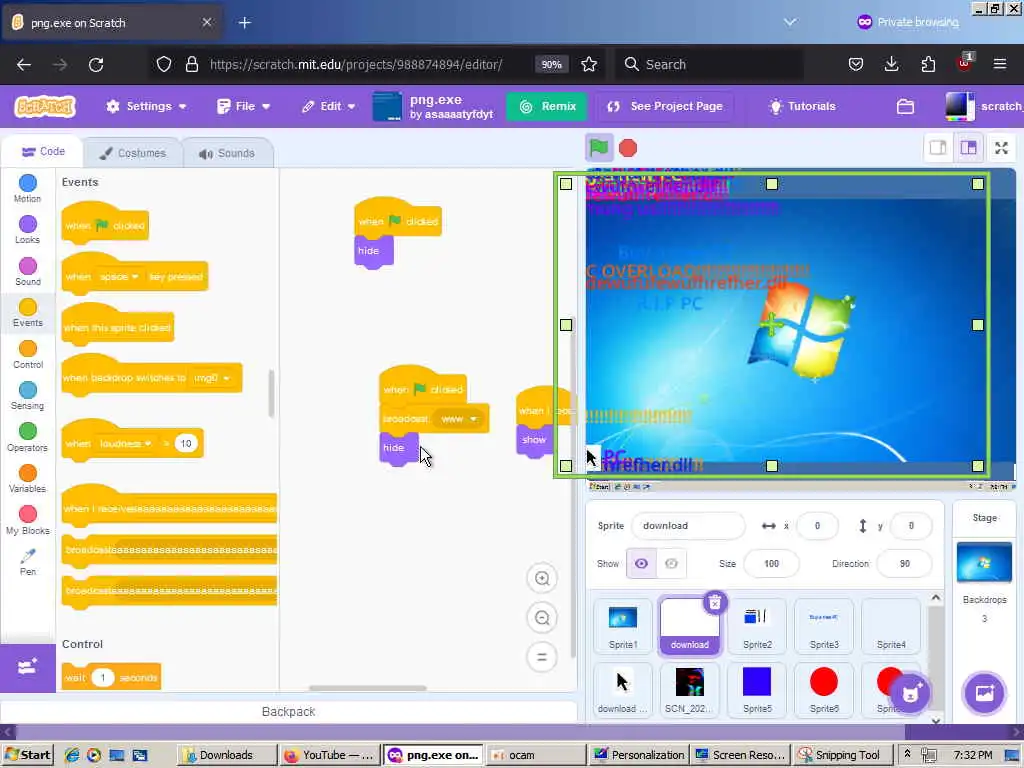The height and width of the screenshot is (768, 1024).
Task: Select the Sensing block category
Action: tap(27, 396)
